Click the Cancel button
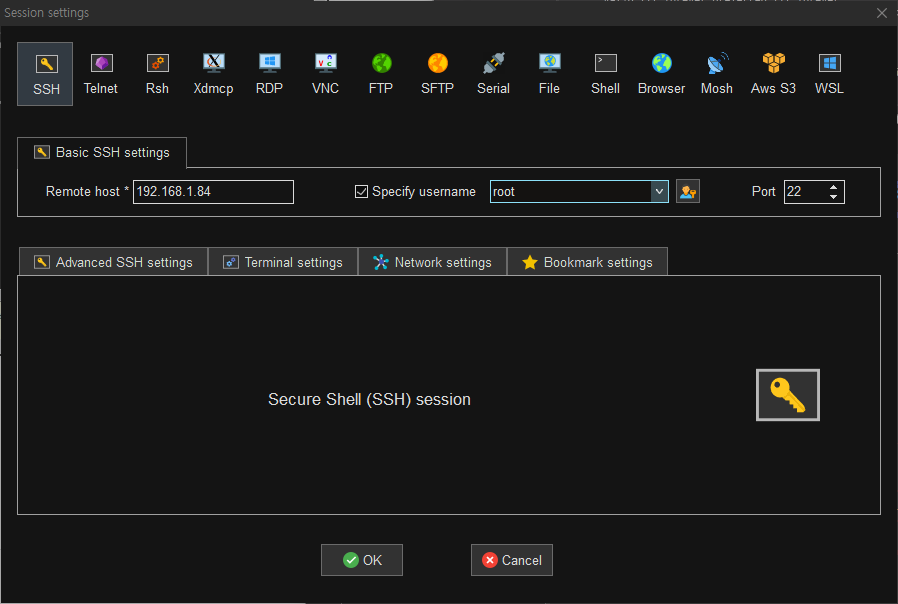Viewport: 898px width, 604px height. (x=512, y=560)
